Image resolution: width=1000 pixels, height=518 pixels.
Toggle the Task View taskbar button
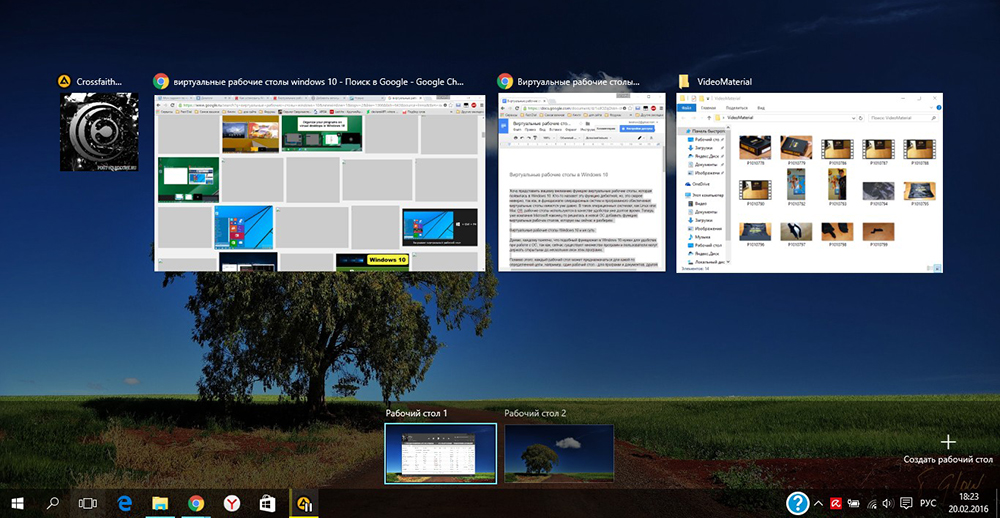pyautogui.click(x=89, y=503)
